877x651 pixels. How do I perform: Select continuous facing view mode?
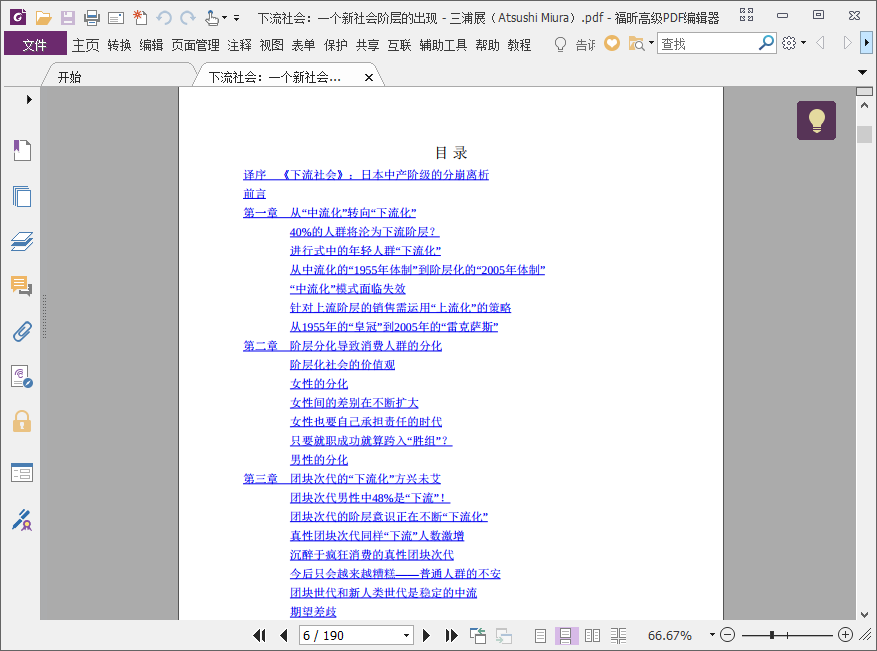[x=618, y=635]
